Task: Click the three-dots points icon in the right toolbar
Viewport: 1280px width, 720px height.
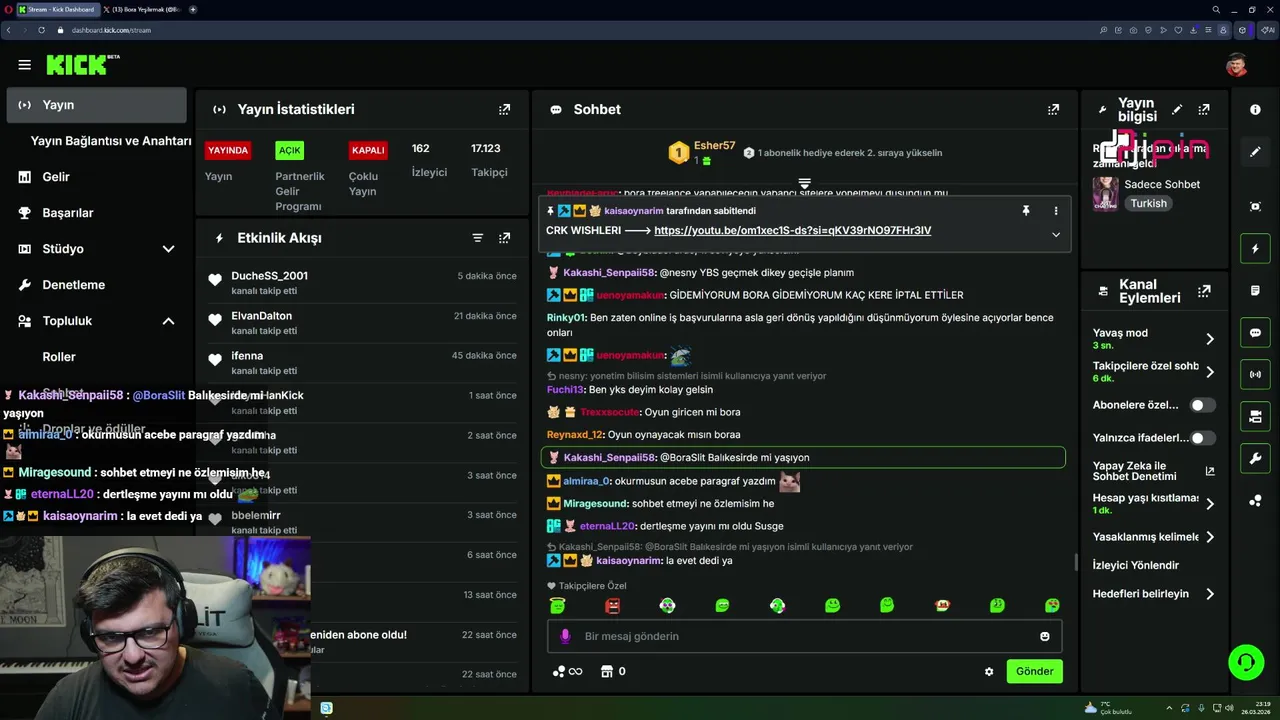Action: click(1255, 501)
